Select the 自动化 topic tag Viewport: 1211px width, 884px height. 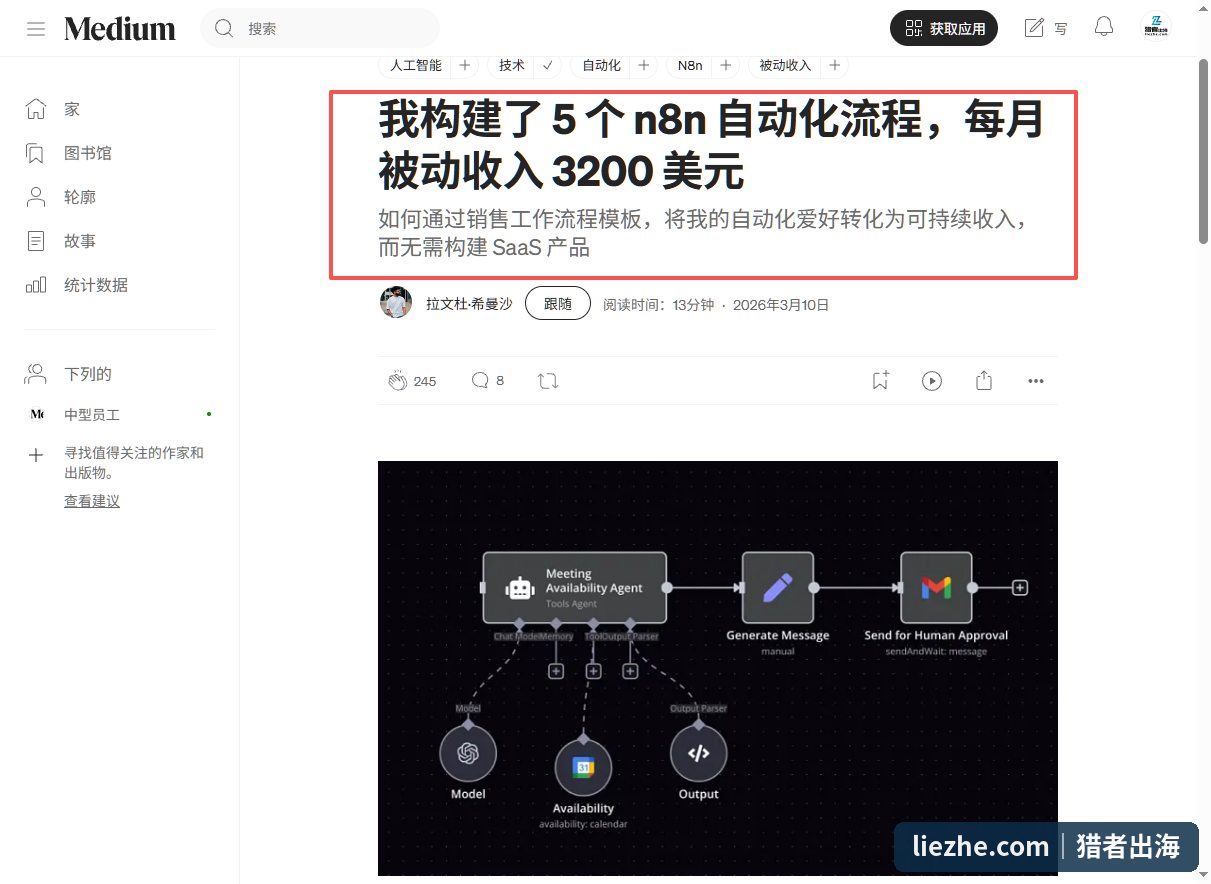pyautogui.click(x=601, y=65)
